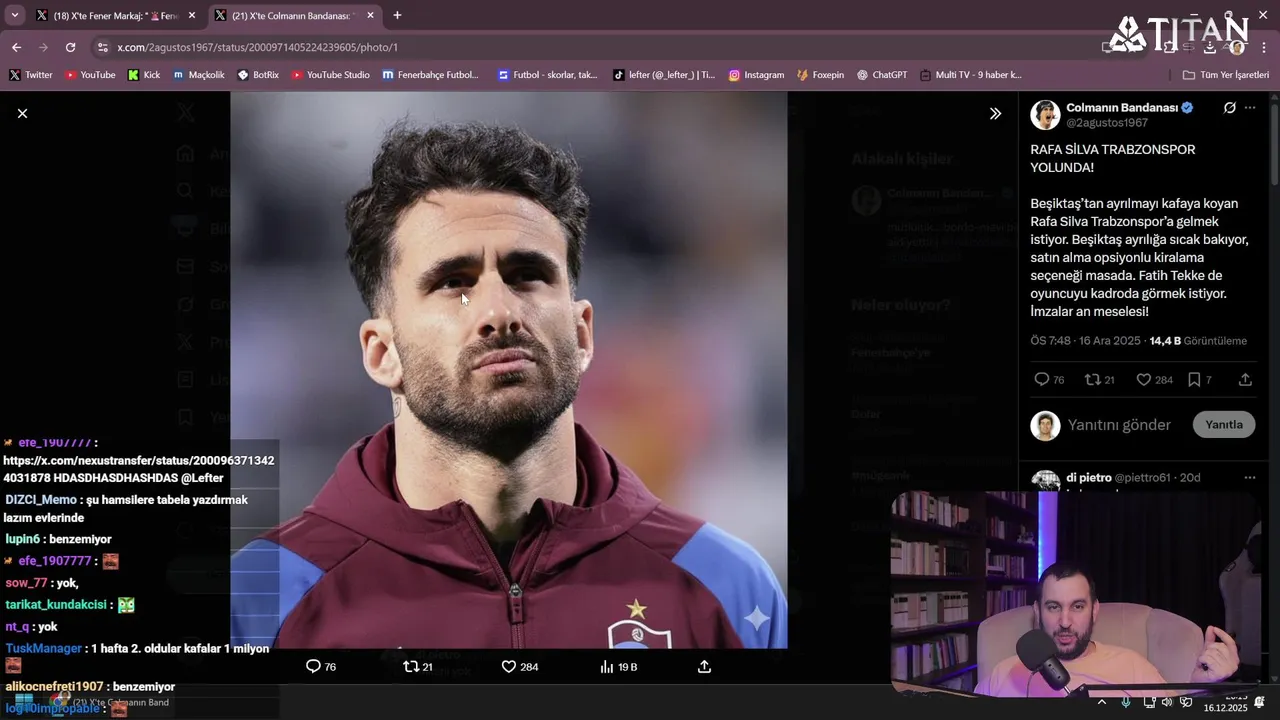Screen dimensions: 1280x720
Task: Go forward with the browser forward arrow
Action: [43, 47]
